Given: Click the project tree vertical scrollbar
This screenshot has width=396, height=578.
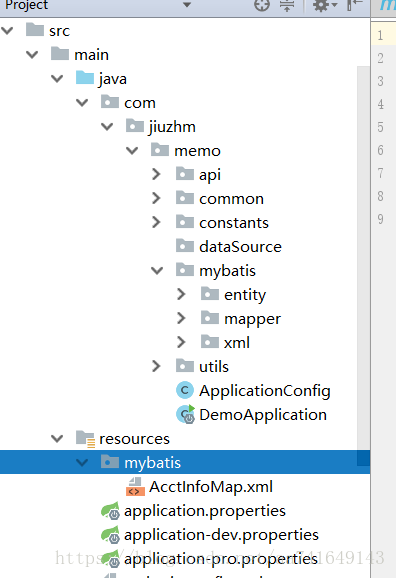Looking at the screenshot, I should (363, 258).
